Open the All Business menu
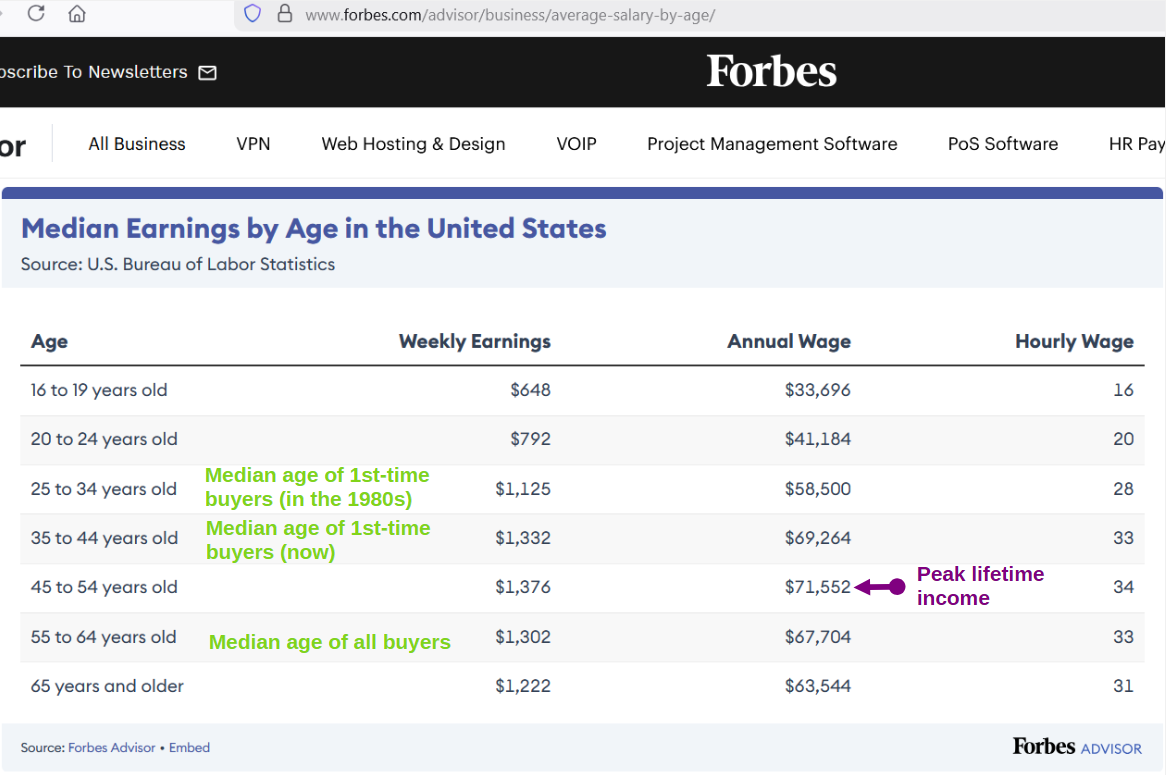The width and height of the screenshot is (1166, 775). (x=137, y=144)
